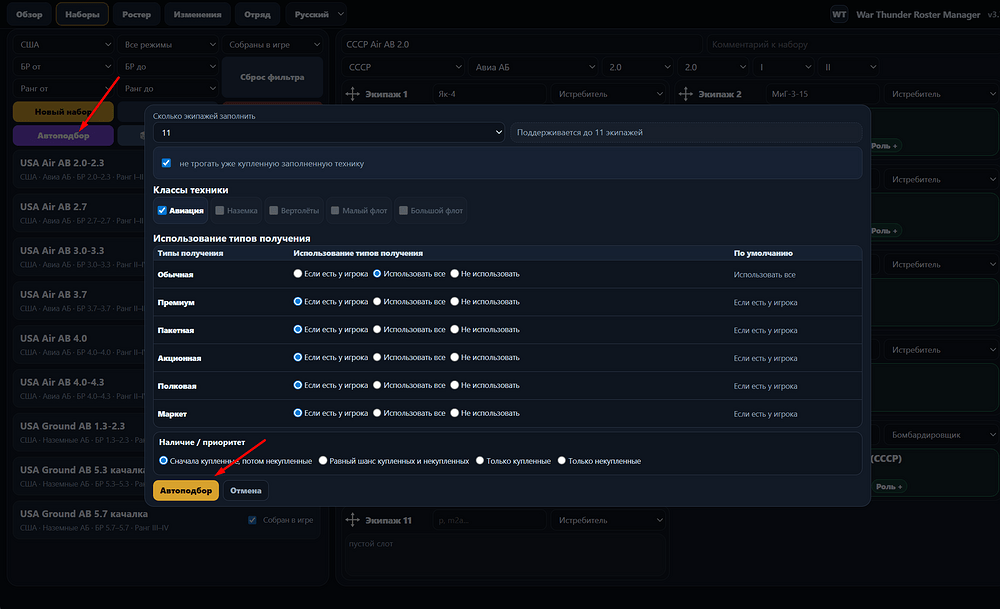Open the 'БР от' dropdown
Viewport: 1000px width, 609px height.
click(x=64, y=66)
